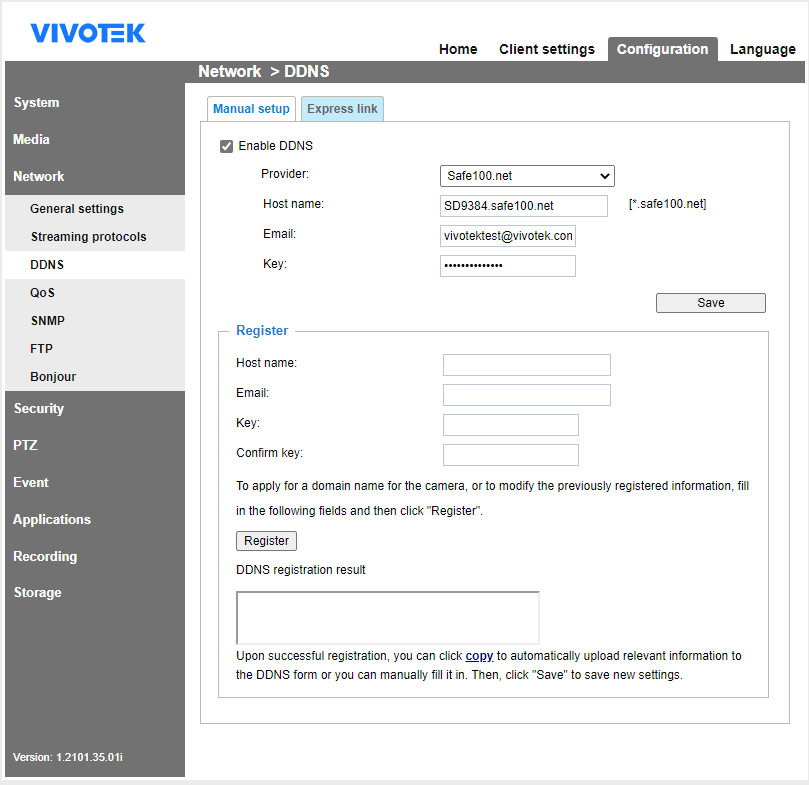The width and height of the screenshot is (809, 785).
Task: Click the Register button
Action: 266,541
